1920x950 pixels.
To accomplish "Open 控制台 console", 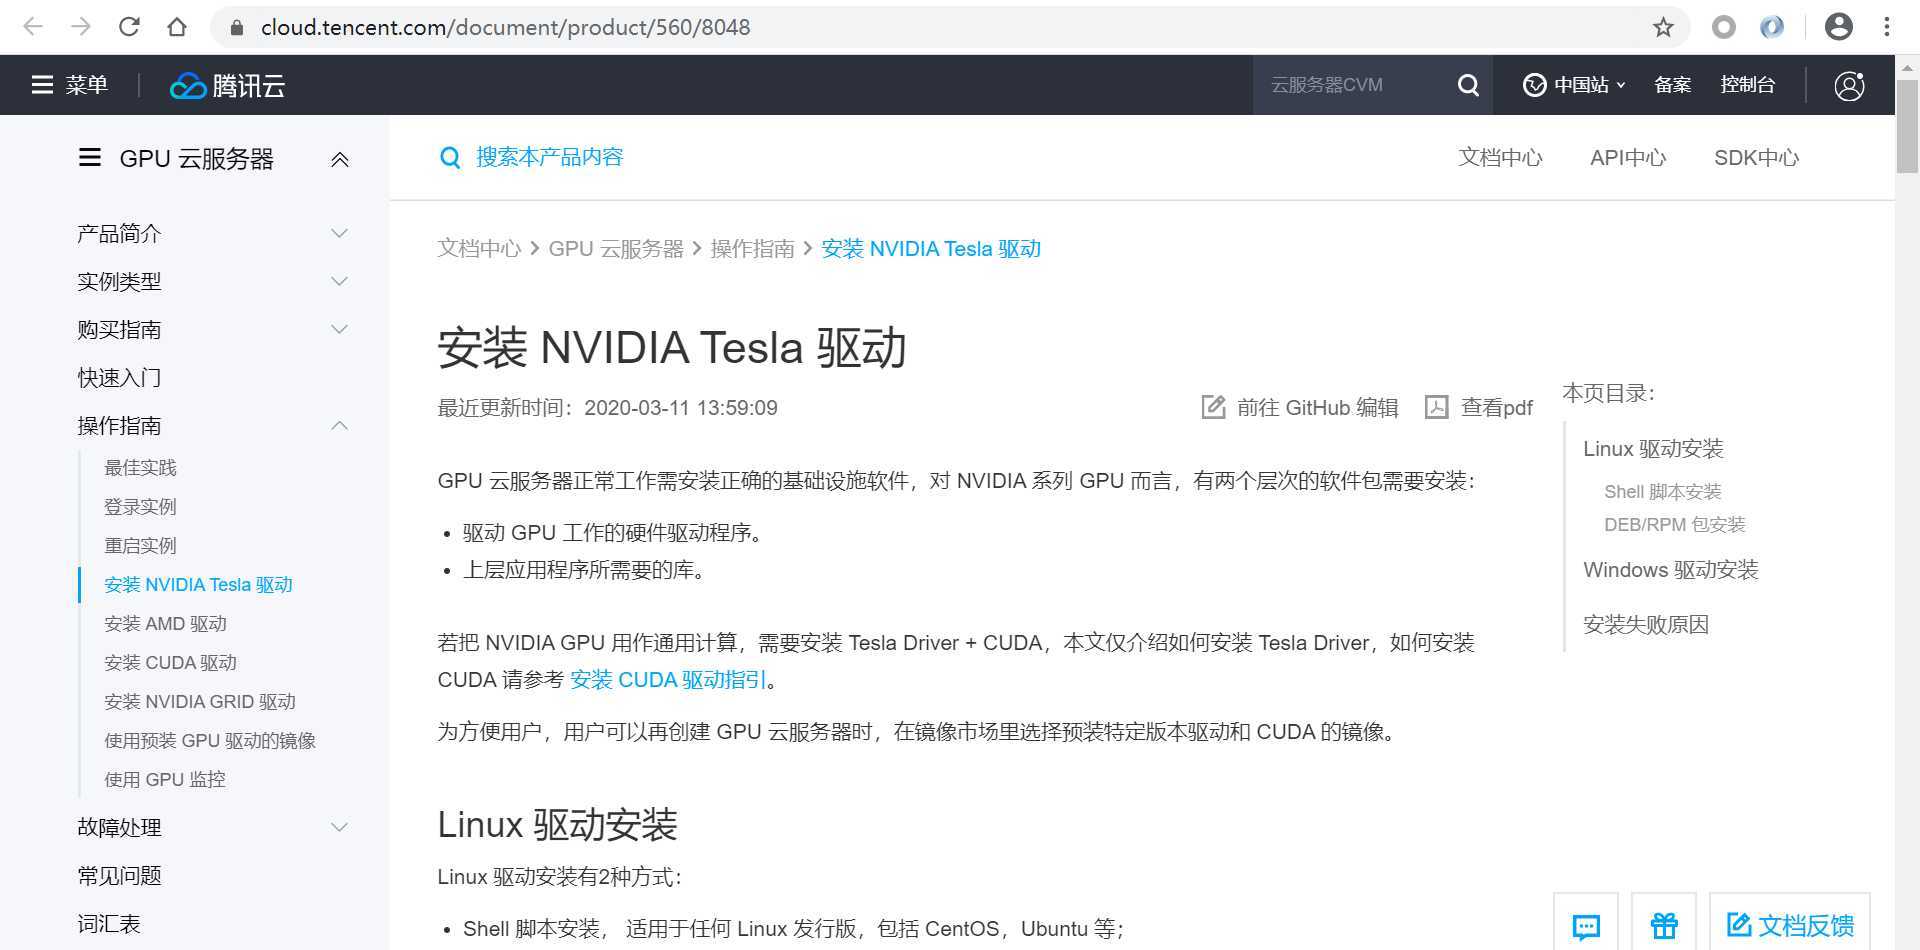I will coord(1747,85).
